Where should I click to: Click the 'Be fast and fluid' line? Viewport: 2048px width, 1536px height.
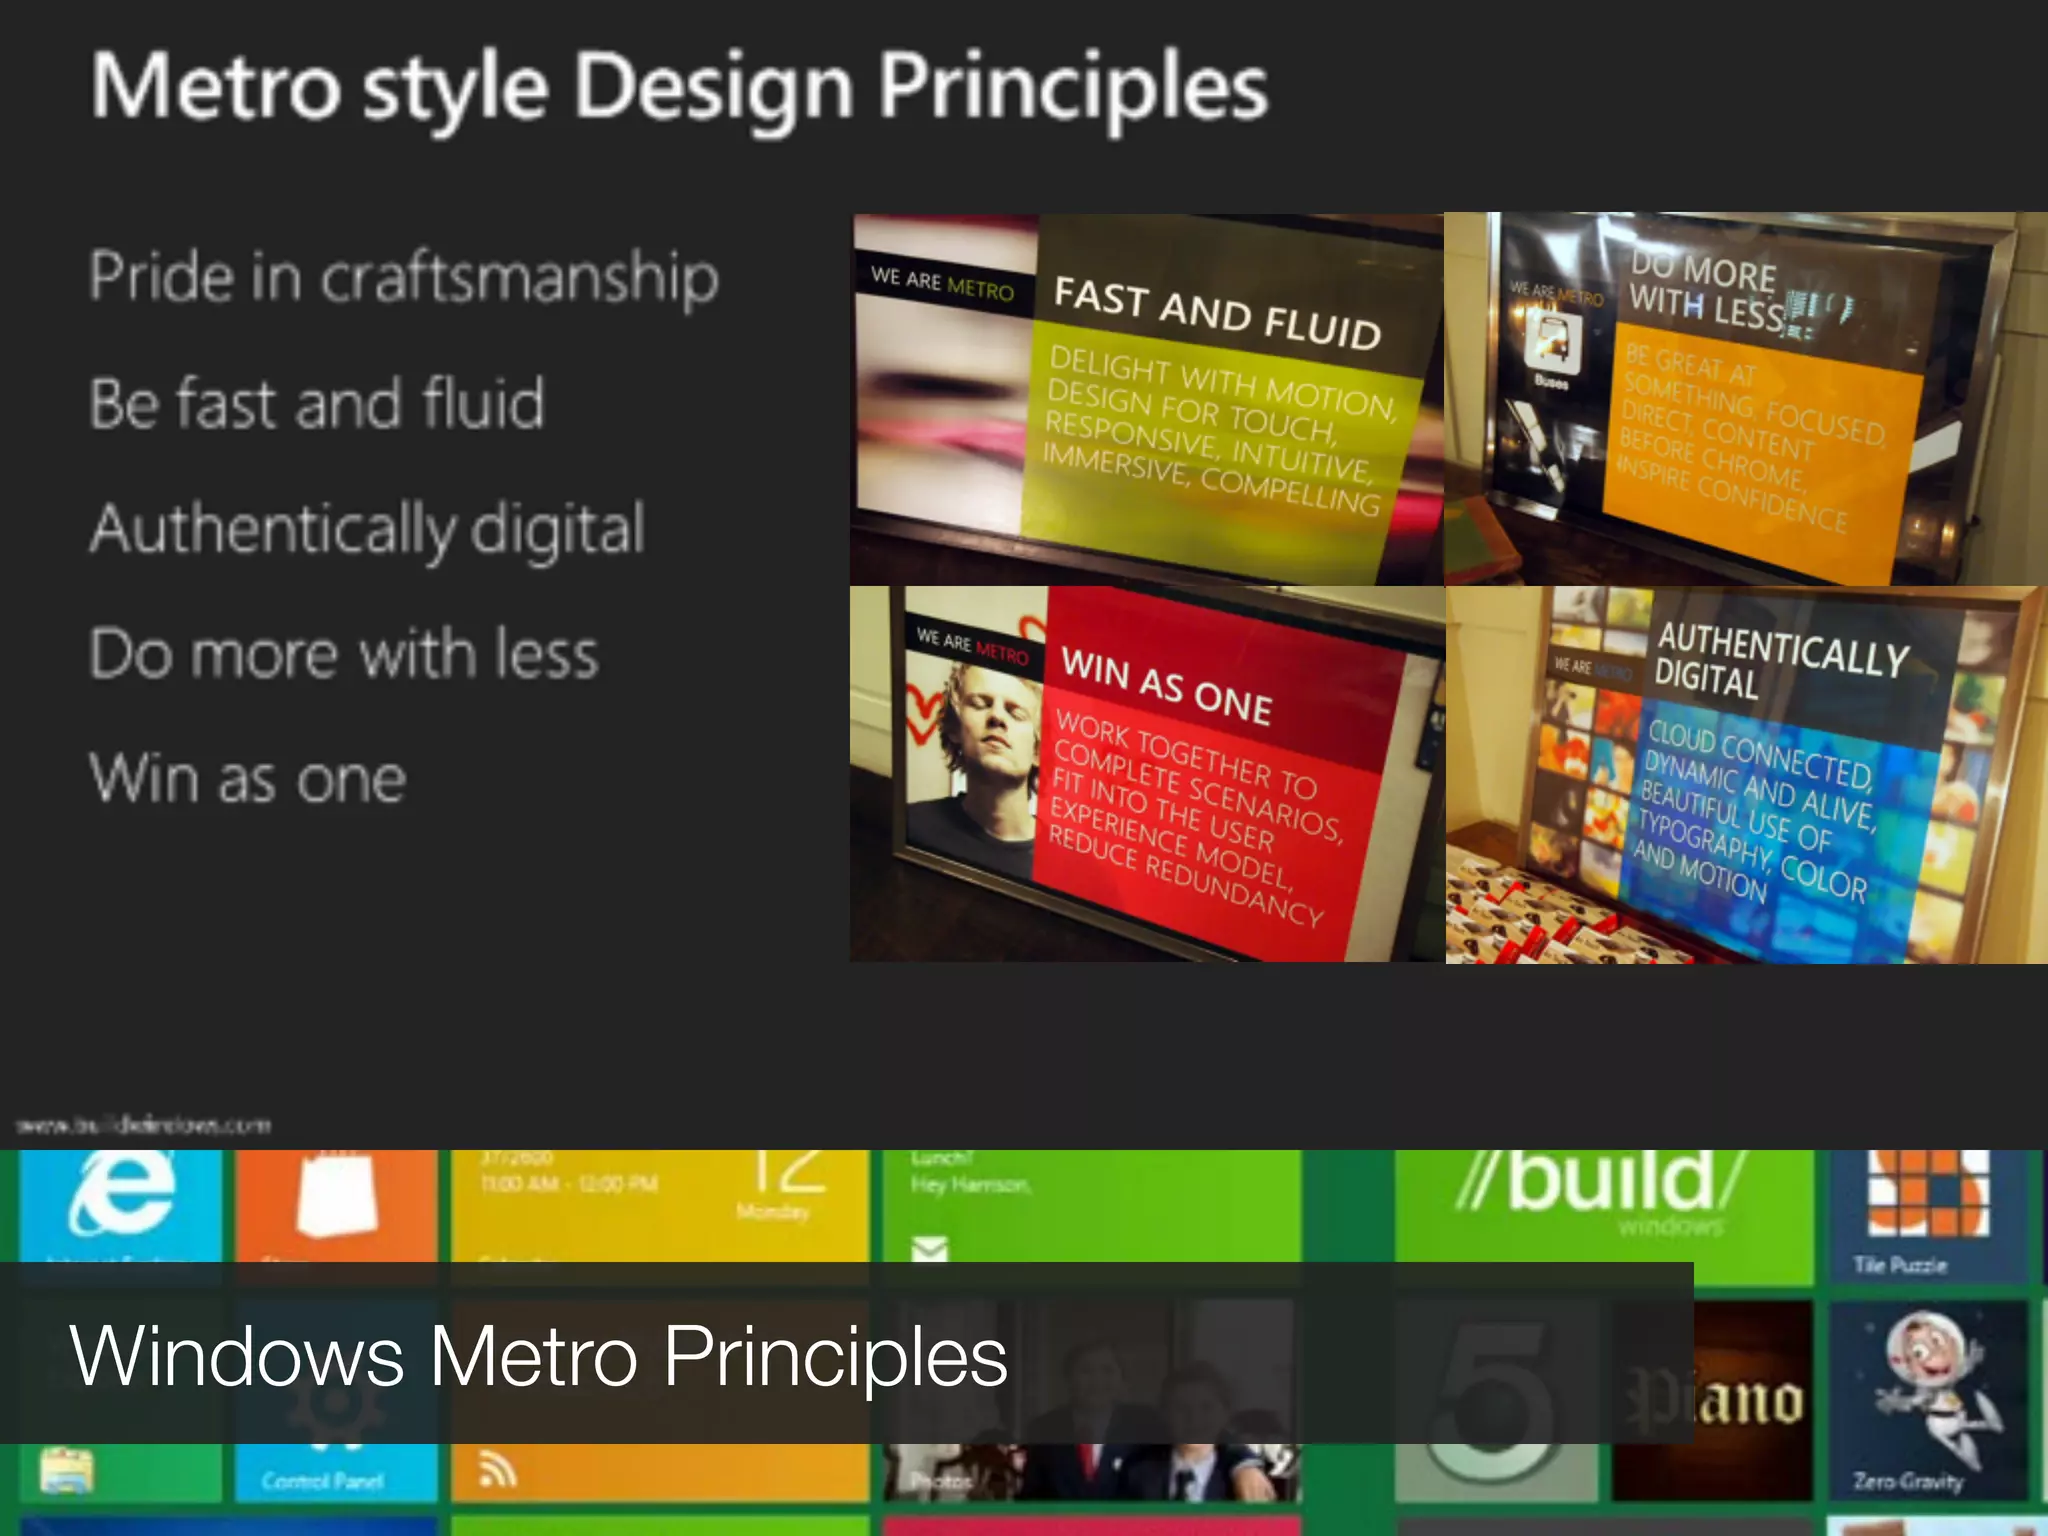(317, 402)
